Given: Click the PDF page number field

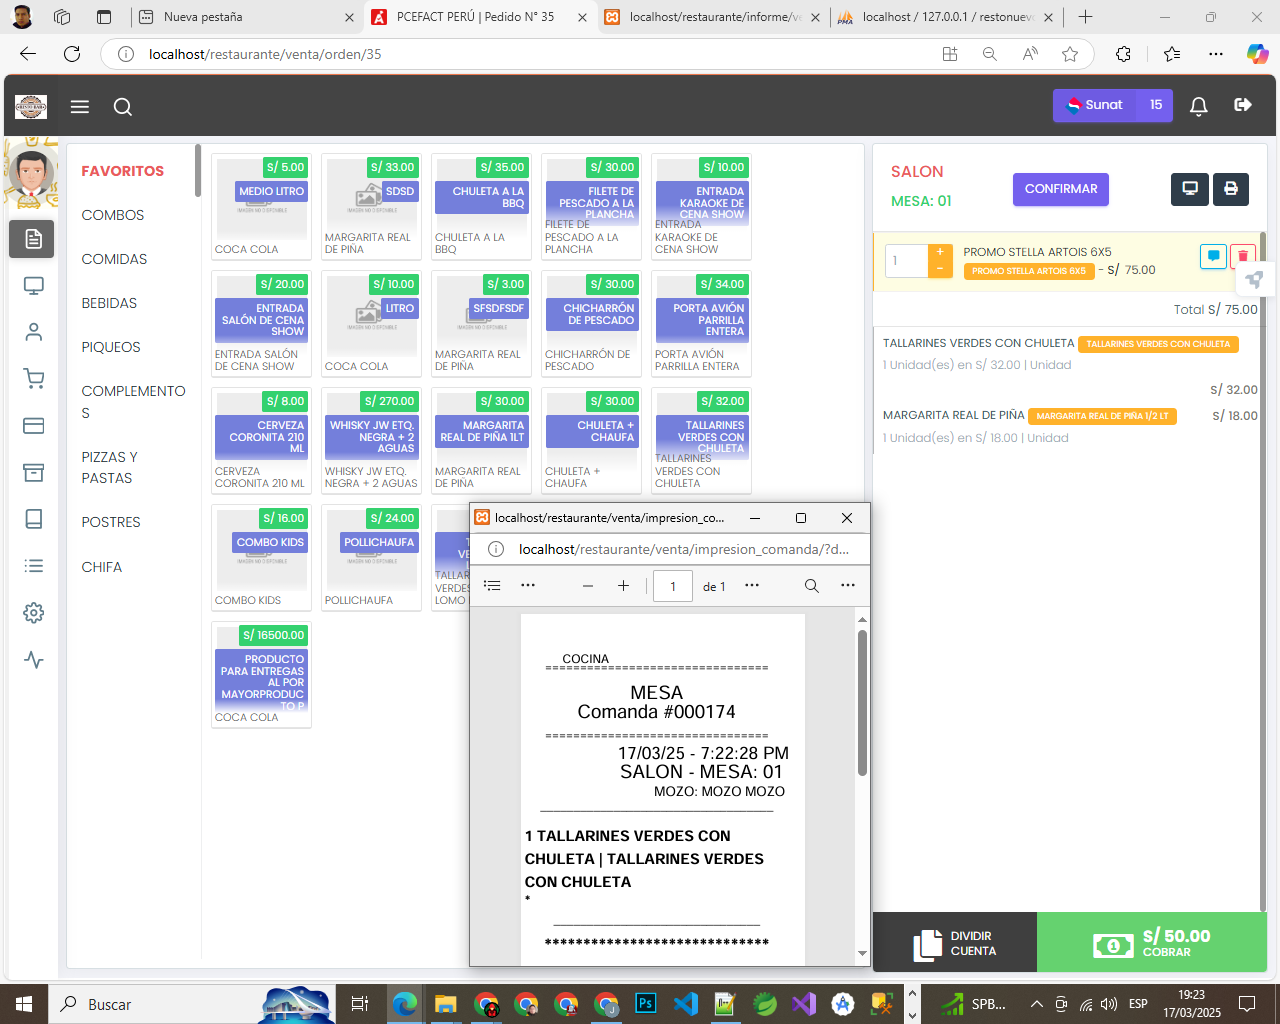Looking at the screenshot, I should 672,586.
